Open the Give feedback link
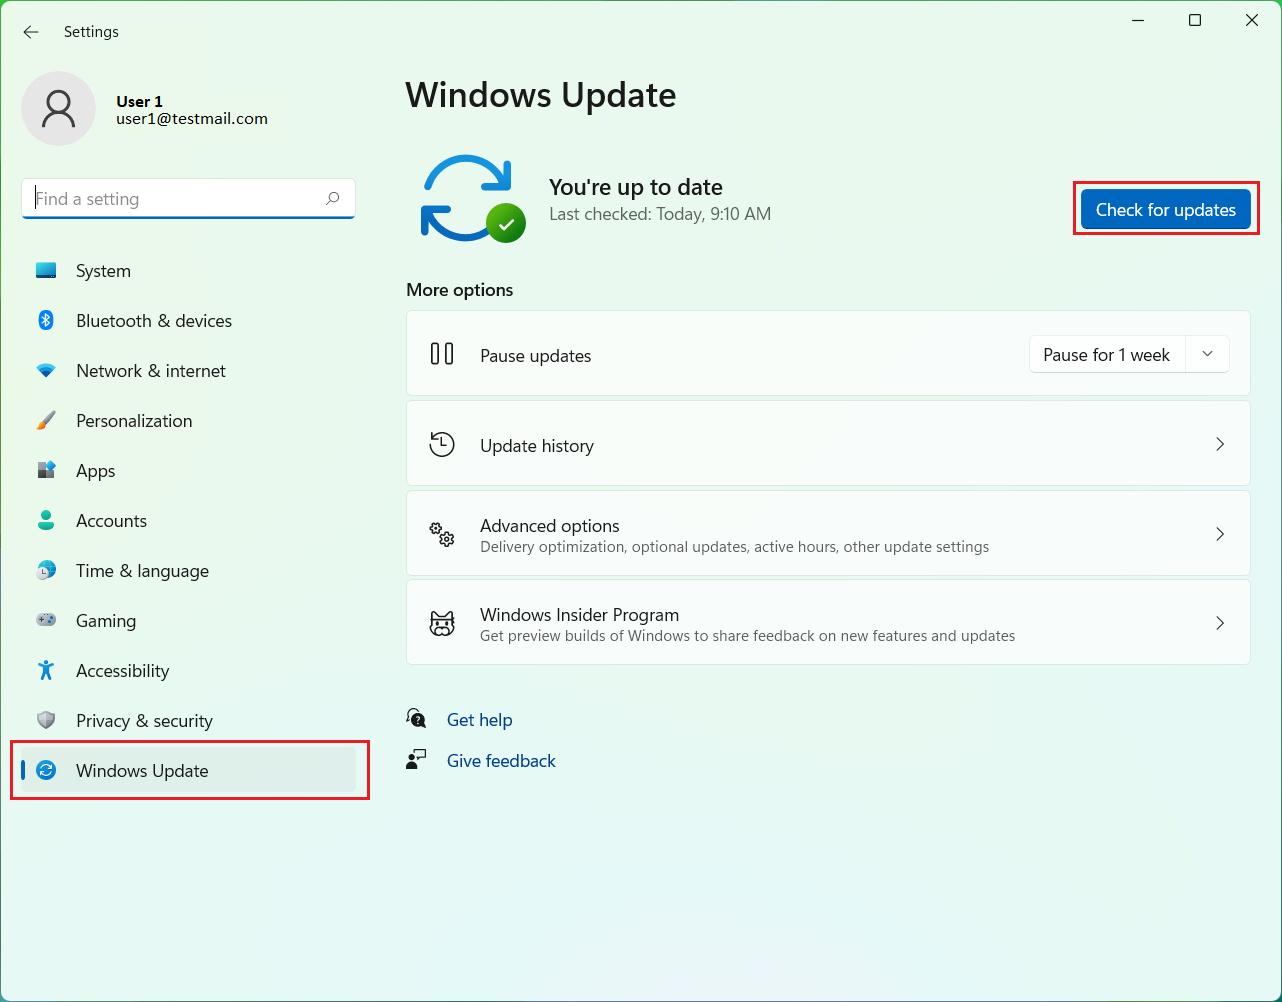This screenshot has width=1282, height=1002. 500,760
